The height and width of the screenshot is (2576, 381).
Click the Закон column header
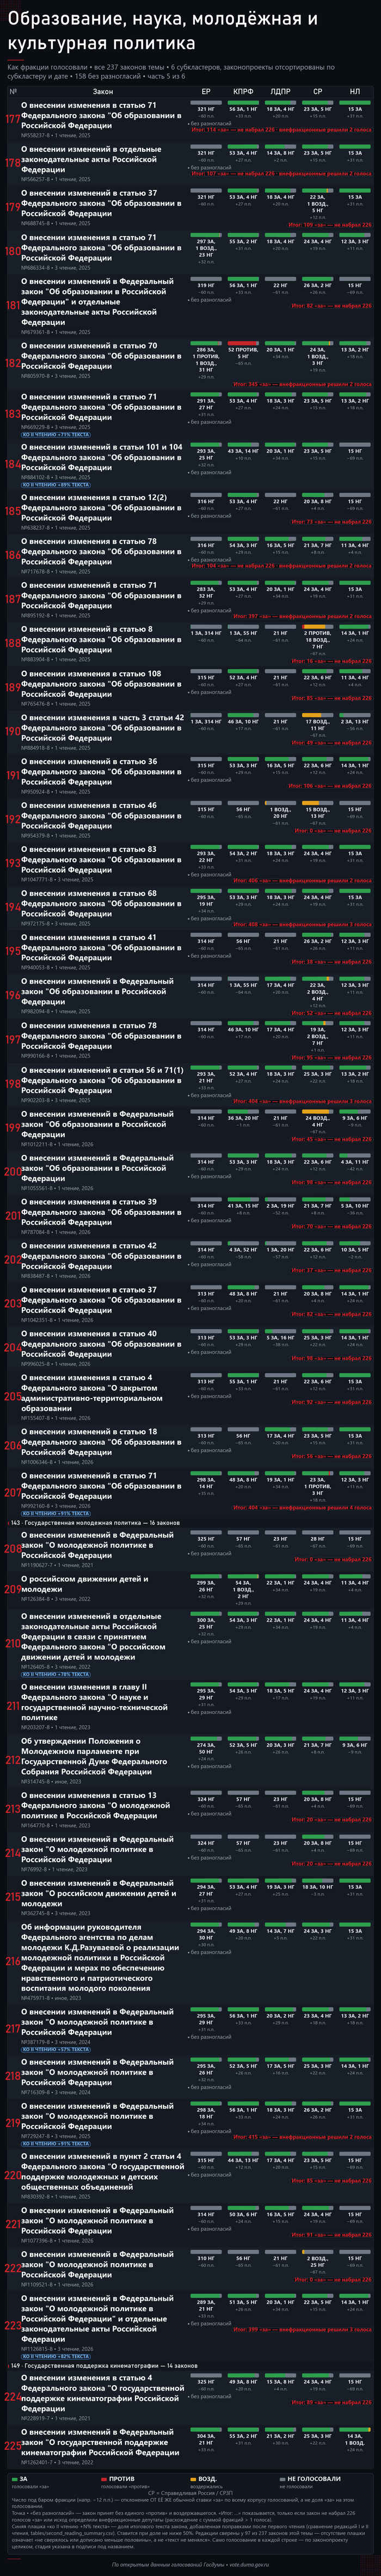pos(103,91)
